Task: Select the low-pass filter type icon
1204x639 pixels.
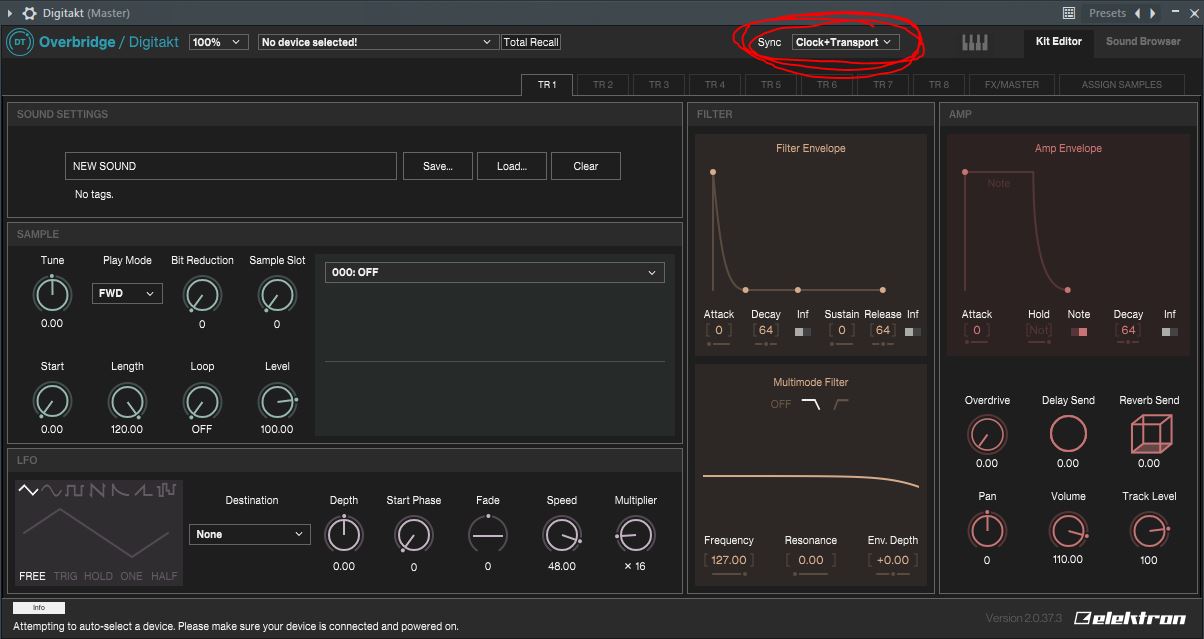Action: click(810, 404)
